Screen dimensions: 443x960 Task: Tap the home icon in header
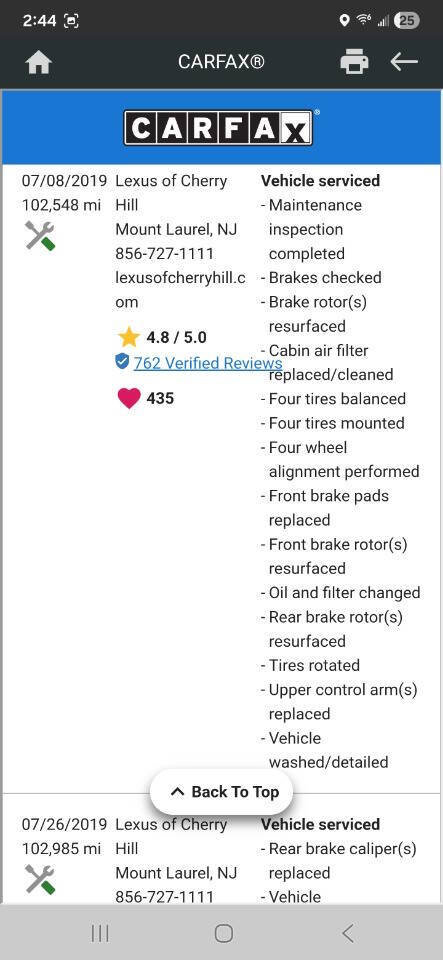38,62
